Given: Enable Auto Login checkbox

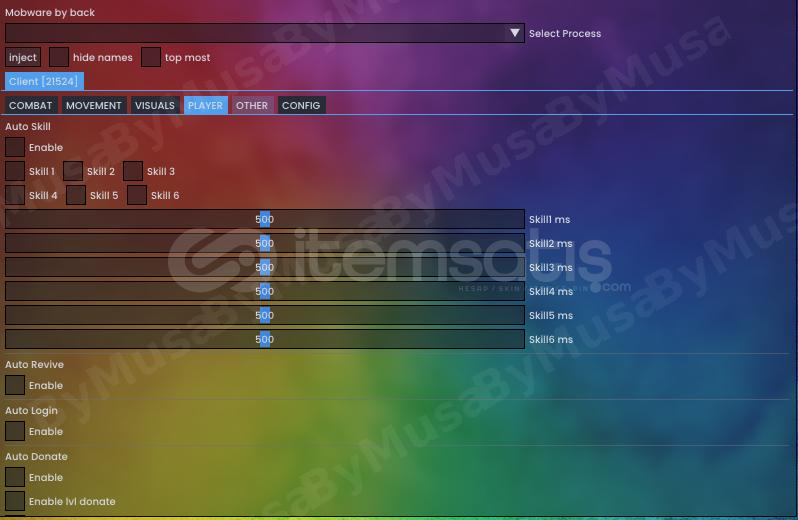Looking at the screenshot, I should [x=15, y=431].
